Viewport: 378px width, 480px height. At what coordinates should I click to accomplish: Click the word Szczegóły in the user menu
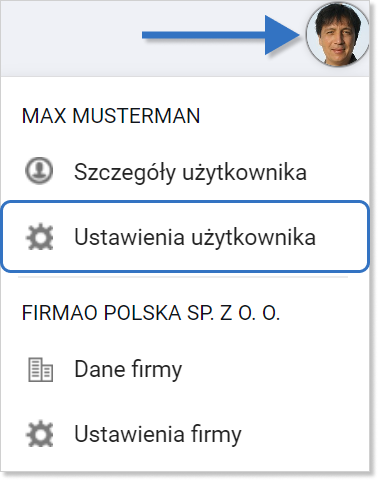point(125,173)
